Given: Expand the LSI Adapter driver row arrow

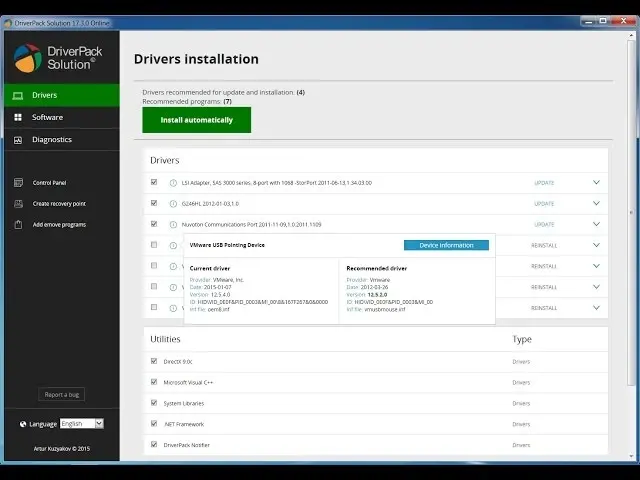Looking at the screenshot, I should [596, 183].
